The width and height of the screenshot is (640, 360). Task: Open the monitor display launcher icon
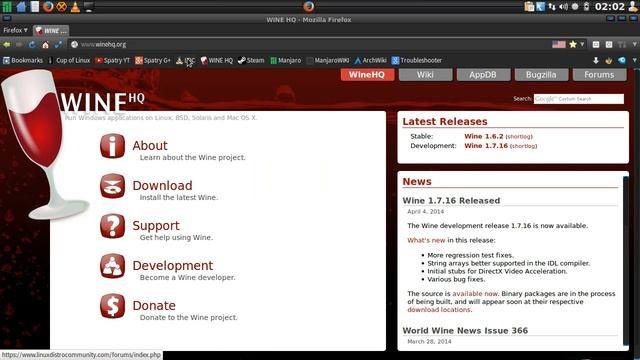(89, 7)
